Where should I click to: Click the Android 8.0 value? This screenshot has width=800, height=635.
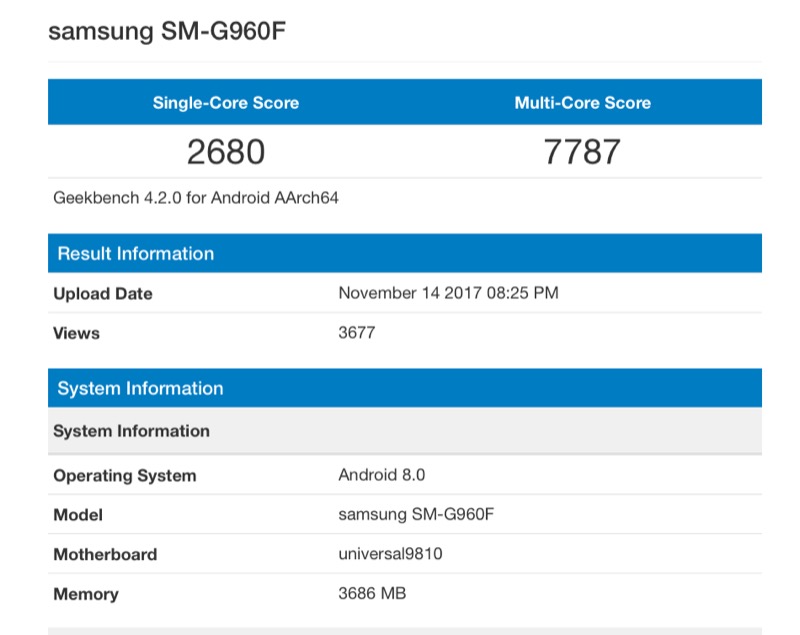(382, 475)
